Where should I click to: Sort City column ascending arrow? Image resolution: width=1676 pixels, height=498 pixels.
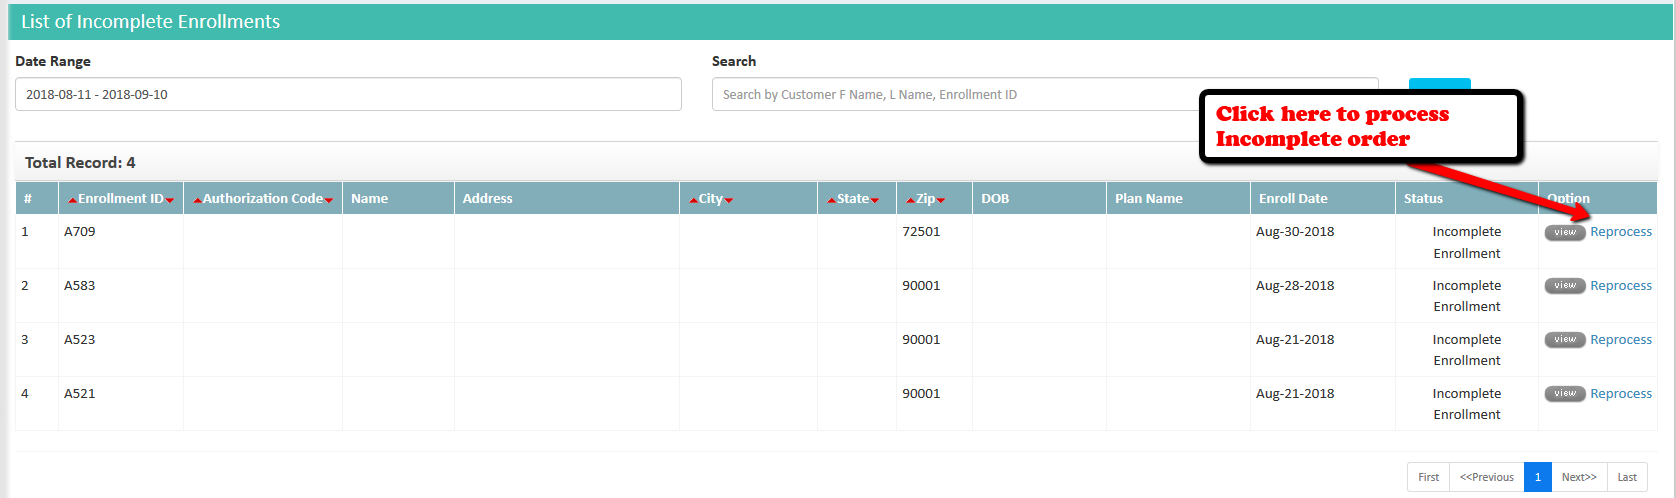(693, 200)
